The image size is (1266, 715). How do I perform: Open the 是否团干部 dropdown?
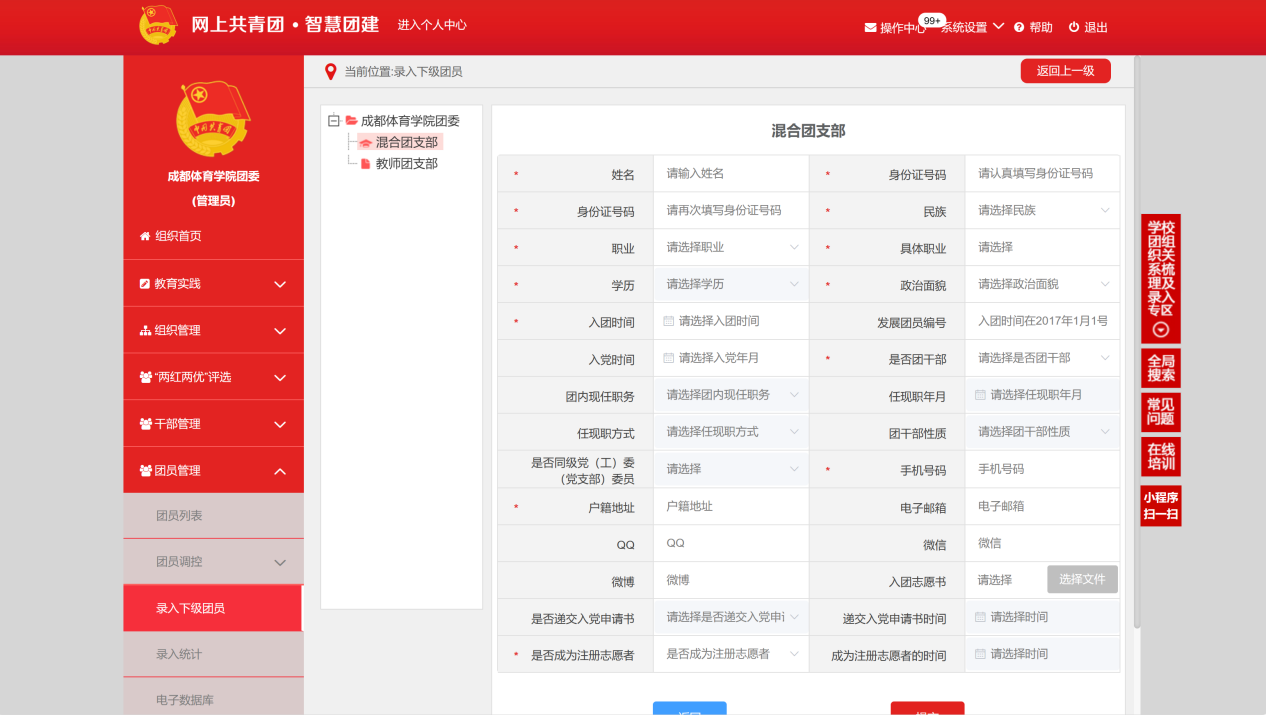click(x=1042, y=358)
